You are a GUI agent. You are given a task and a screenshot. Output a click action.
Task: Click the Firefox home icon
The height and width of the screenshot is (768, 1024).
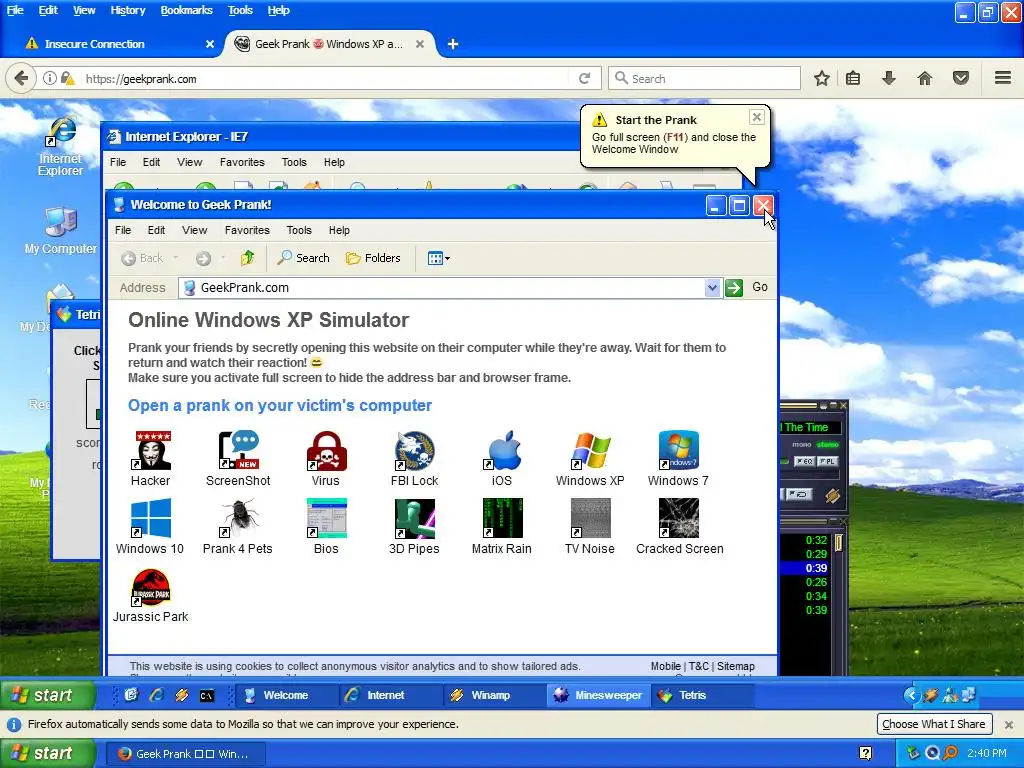click(925, 78)
